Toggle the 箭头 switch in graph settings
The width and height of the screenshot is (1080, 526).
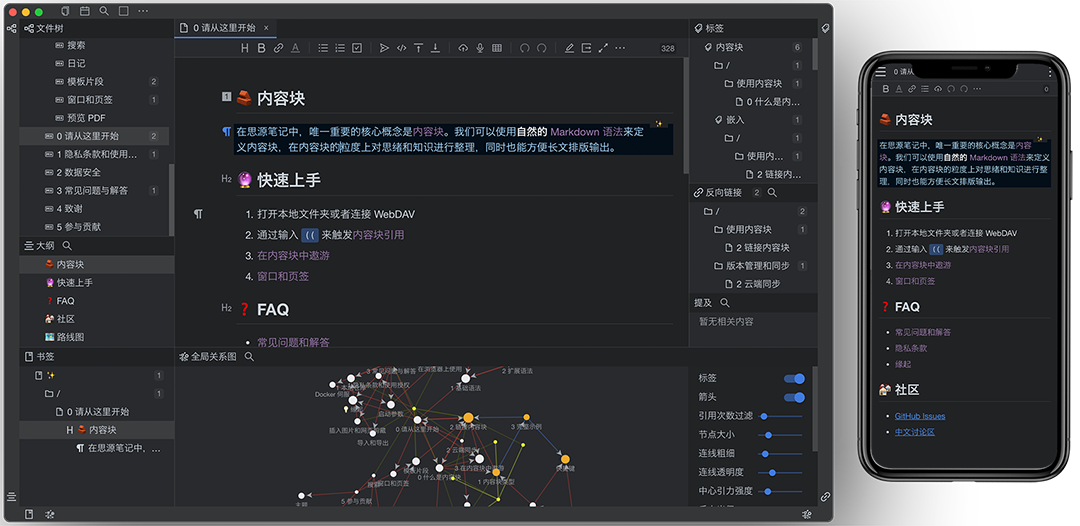click(x=794, y=397)
